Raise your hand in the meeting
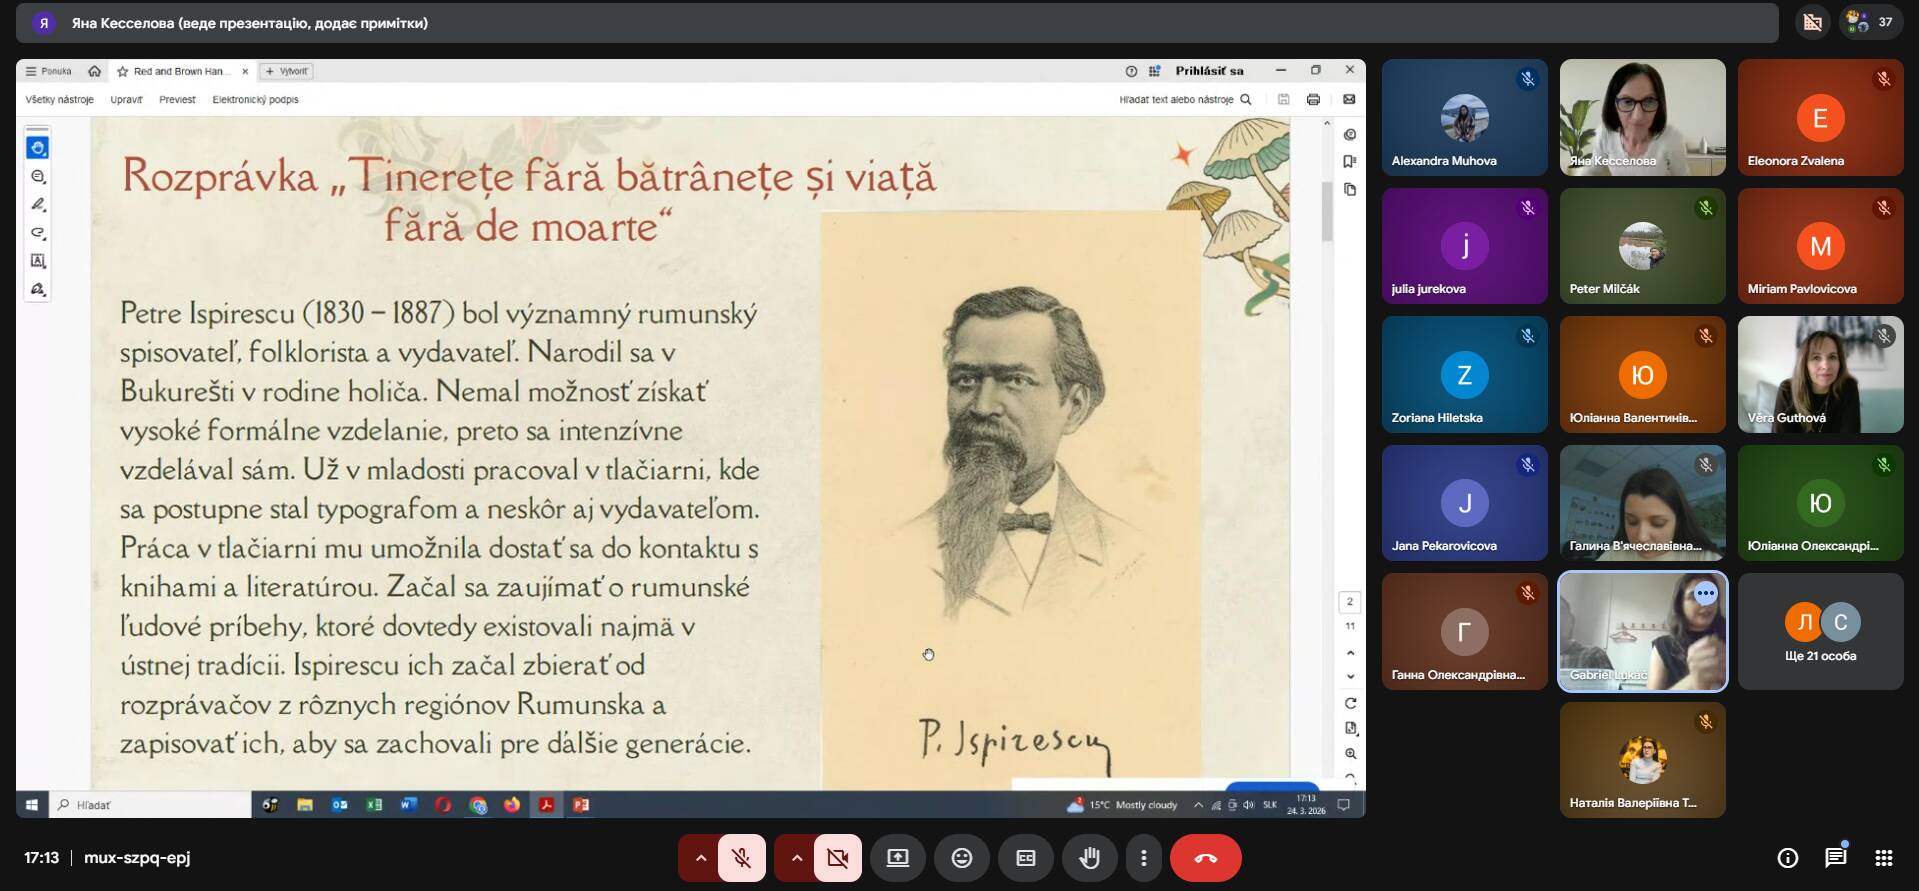 pos(1089,858)
